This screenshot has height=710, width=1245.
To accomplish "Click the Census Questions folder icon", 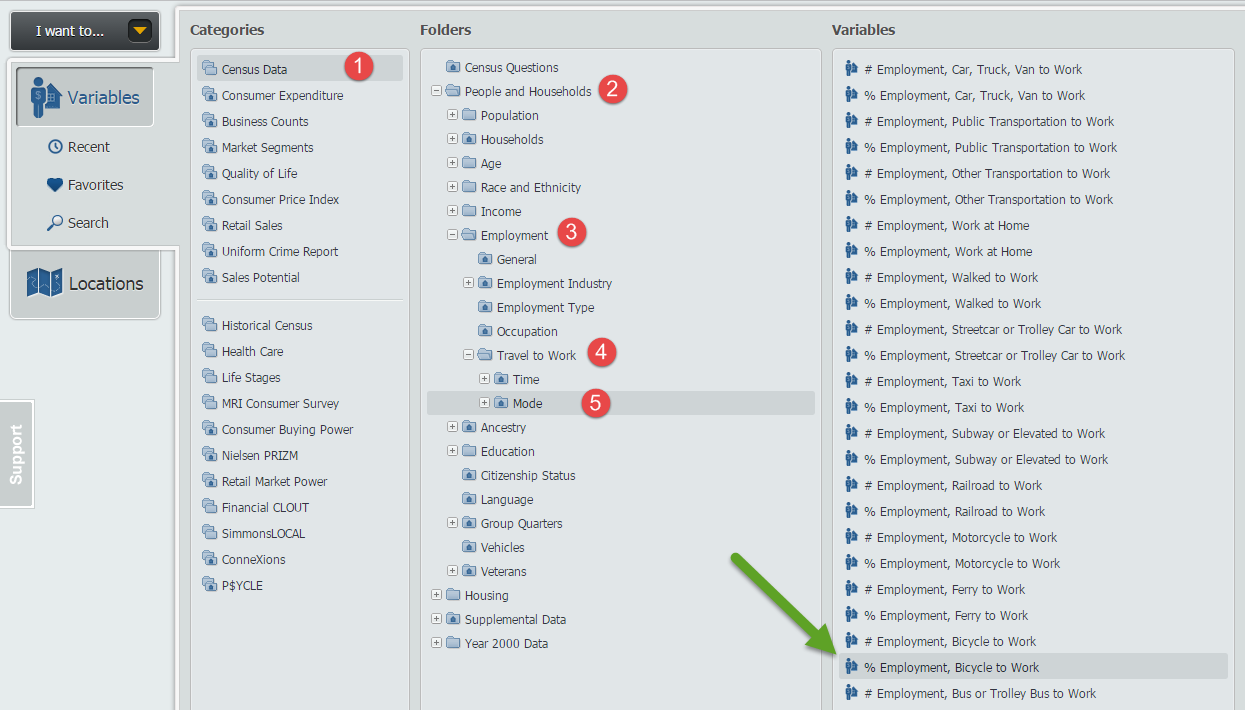I will 452,67.
